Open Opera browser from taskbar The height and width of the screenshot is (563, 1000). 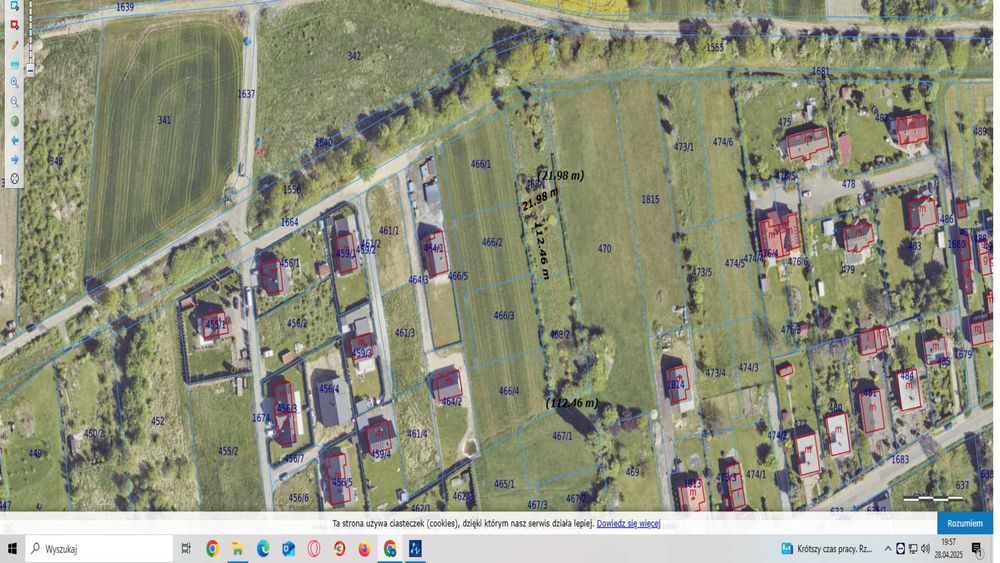[314, 548]
